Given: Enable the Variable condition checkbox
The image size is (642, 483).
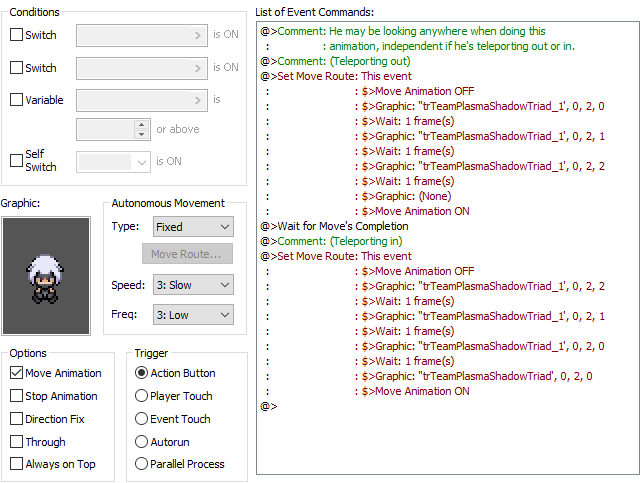Looking at the screenshot, I should [x=16, y=100].
